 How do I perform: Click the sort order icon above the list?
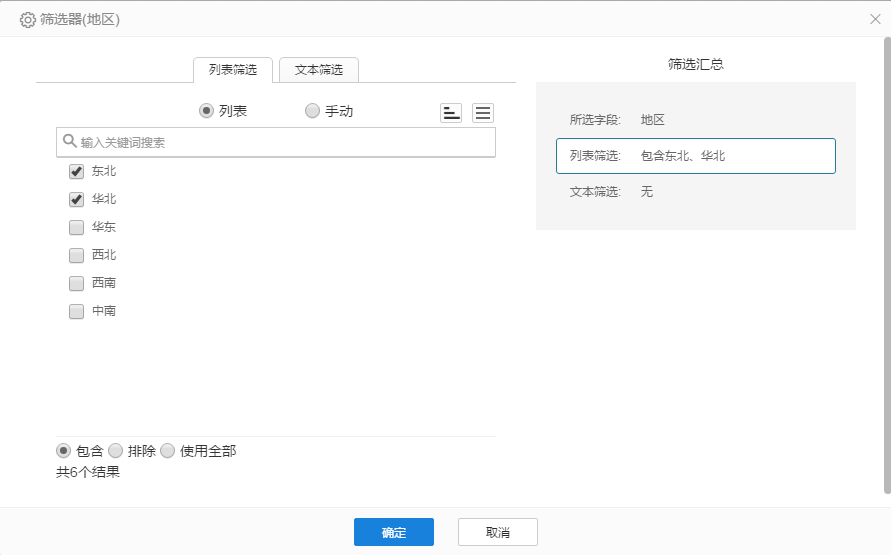(x=451, y=113)
